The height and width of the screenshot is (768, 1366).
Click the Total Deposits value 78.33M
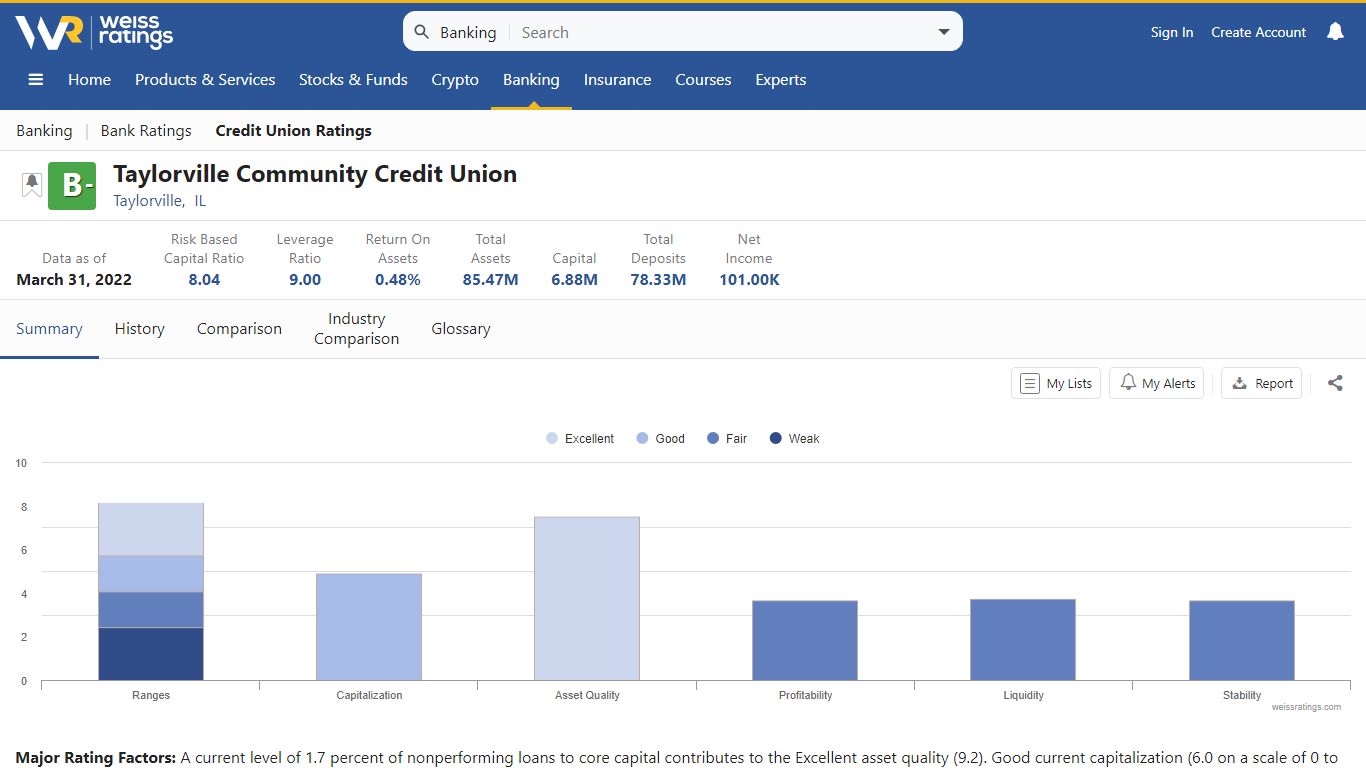(658, 280)
